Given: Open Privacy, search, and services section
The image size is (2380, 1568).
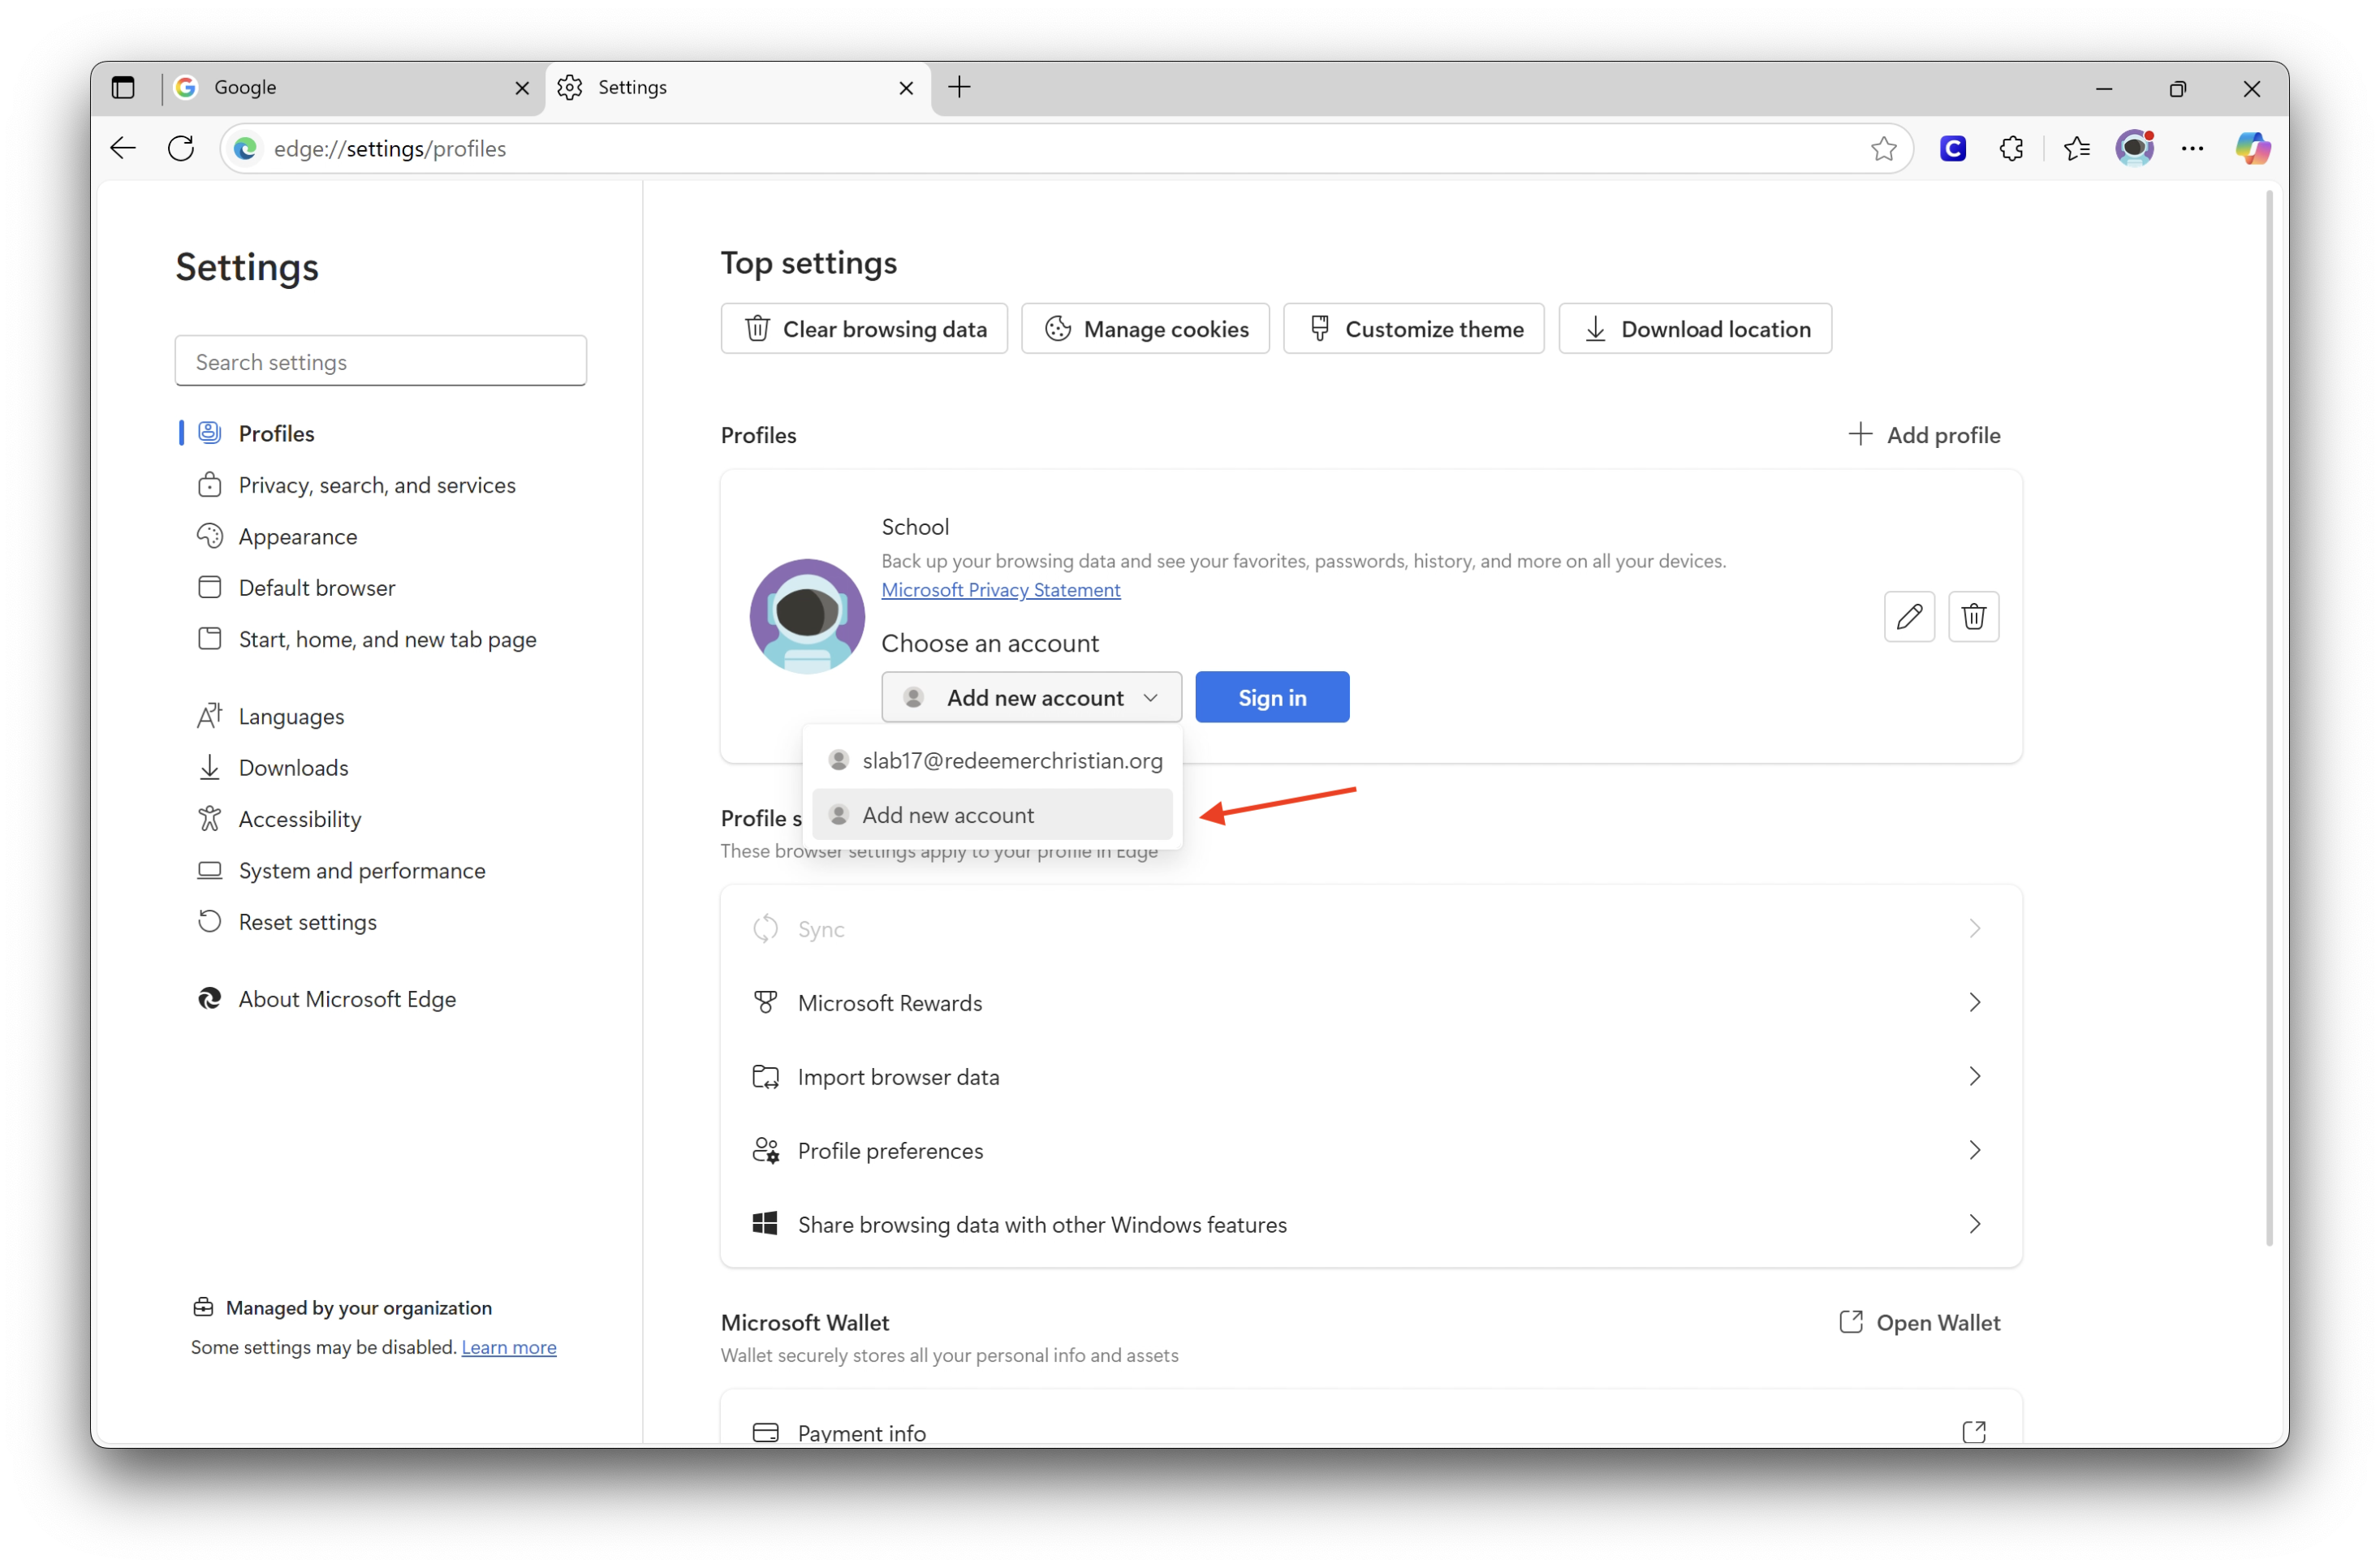Looking at the screenshot, I should click(376, 485).
